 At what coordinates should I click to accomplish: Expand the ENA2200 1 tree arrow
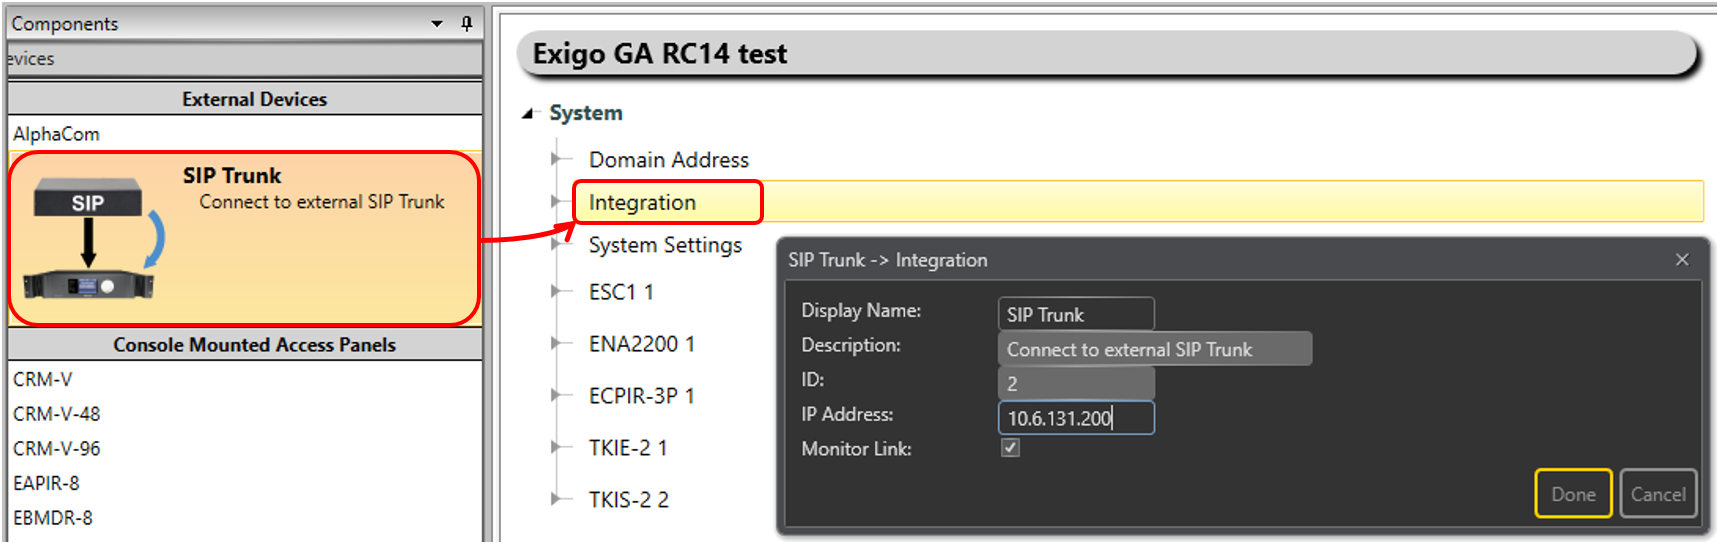pyautogui.click(x=556, y=344)
